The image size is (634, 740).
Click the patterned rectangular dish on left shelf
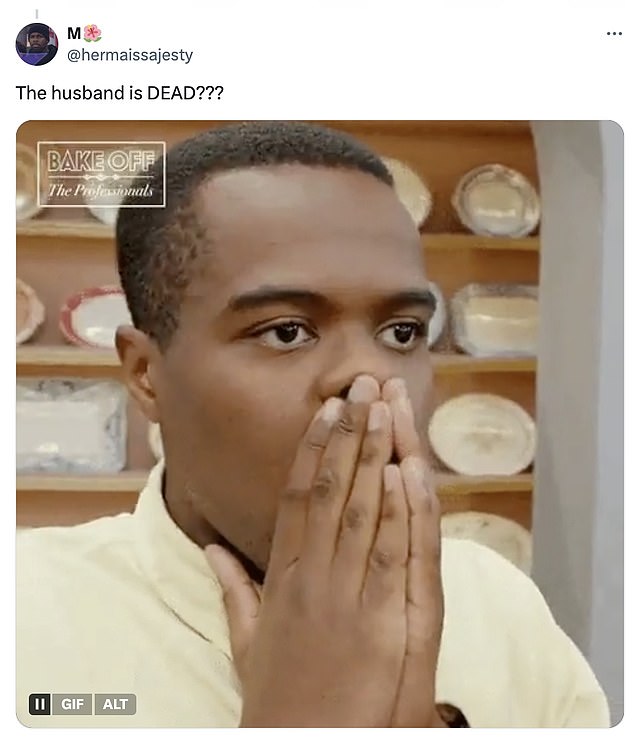pos(71,426)
